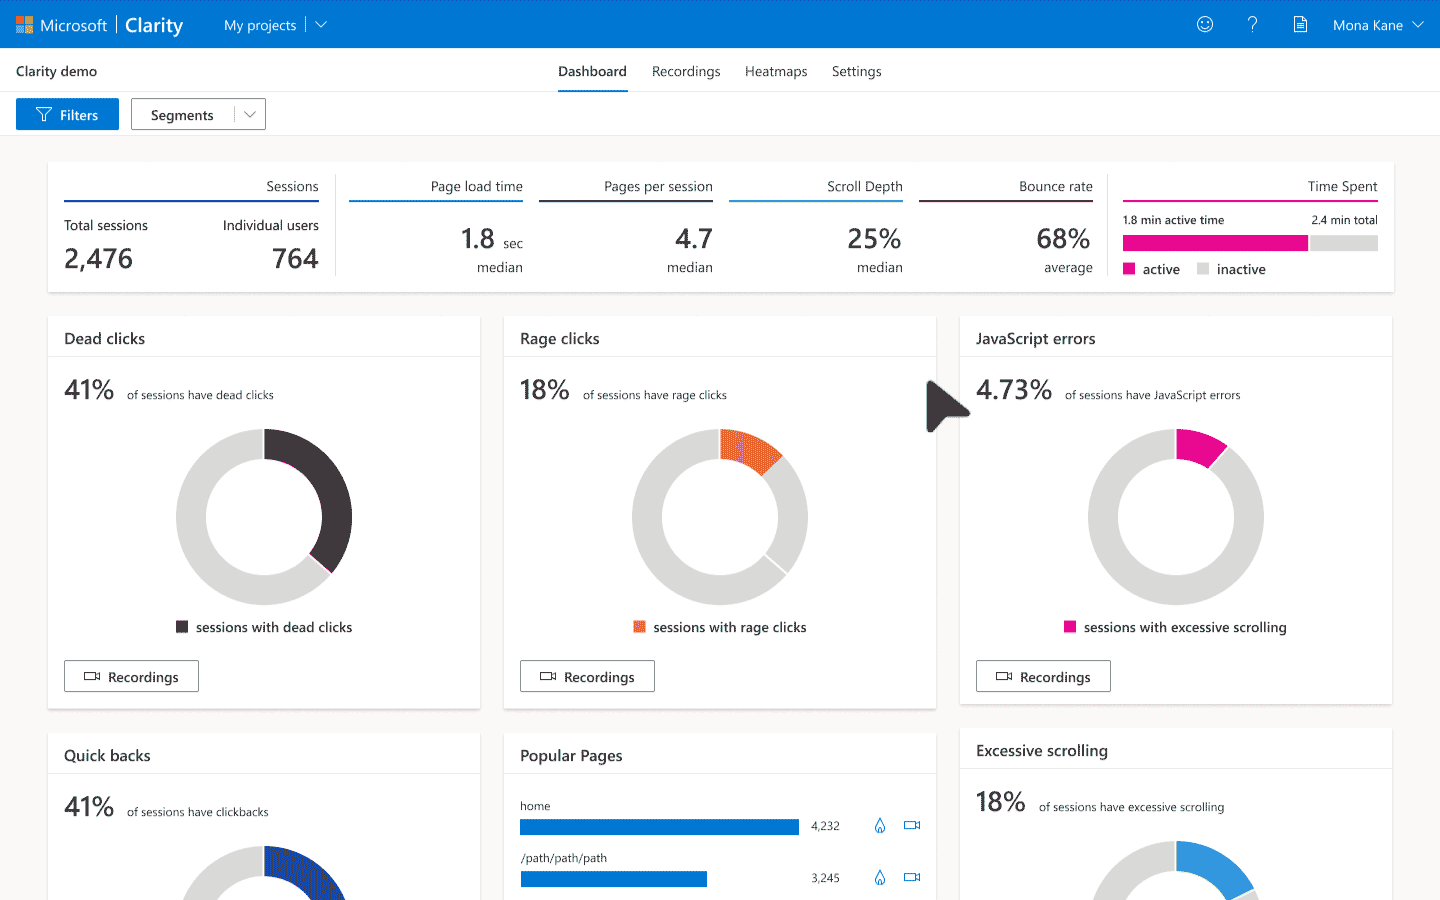Screen dimensions: 1440x900
Task: Click the pink active legend swatch
Action: pyautogui.click(x=1129, y=268)
